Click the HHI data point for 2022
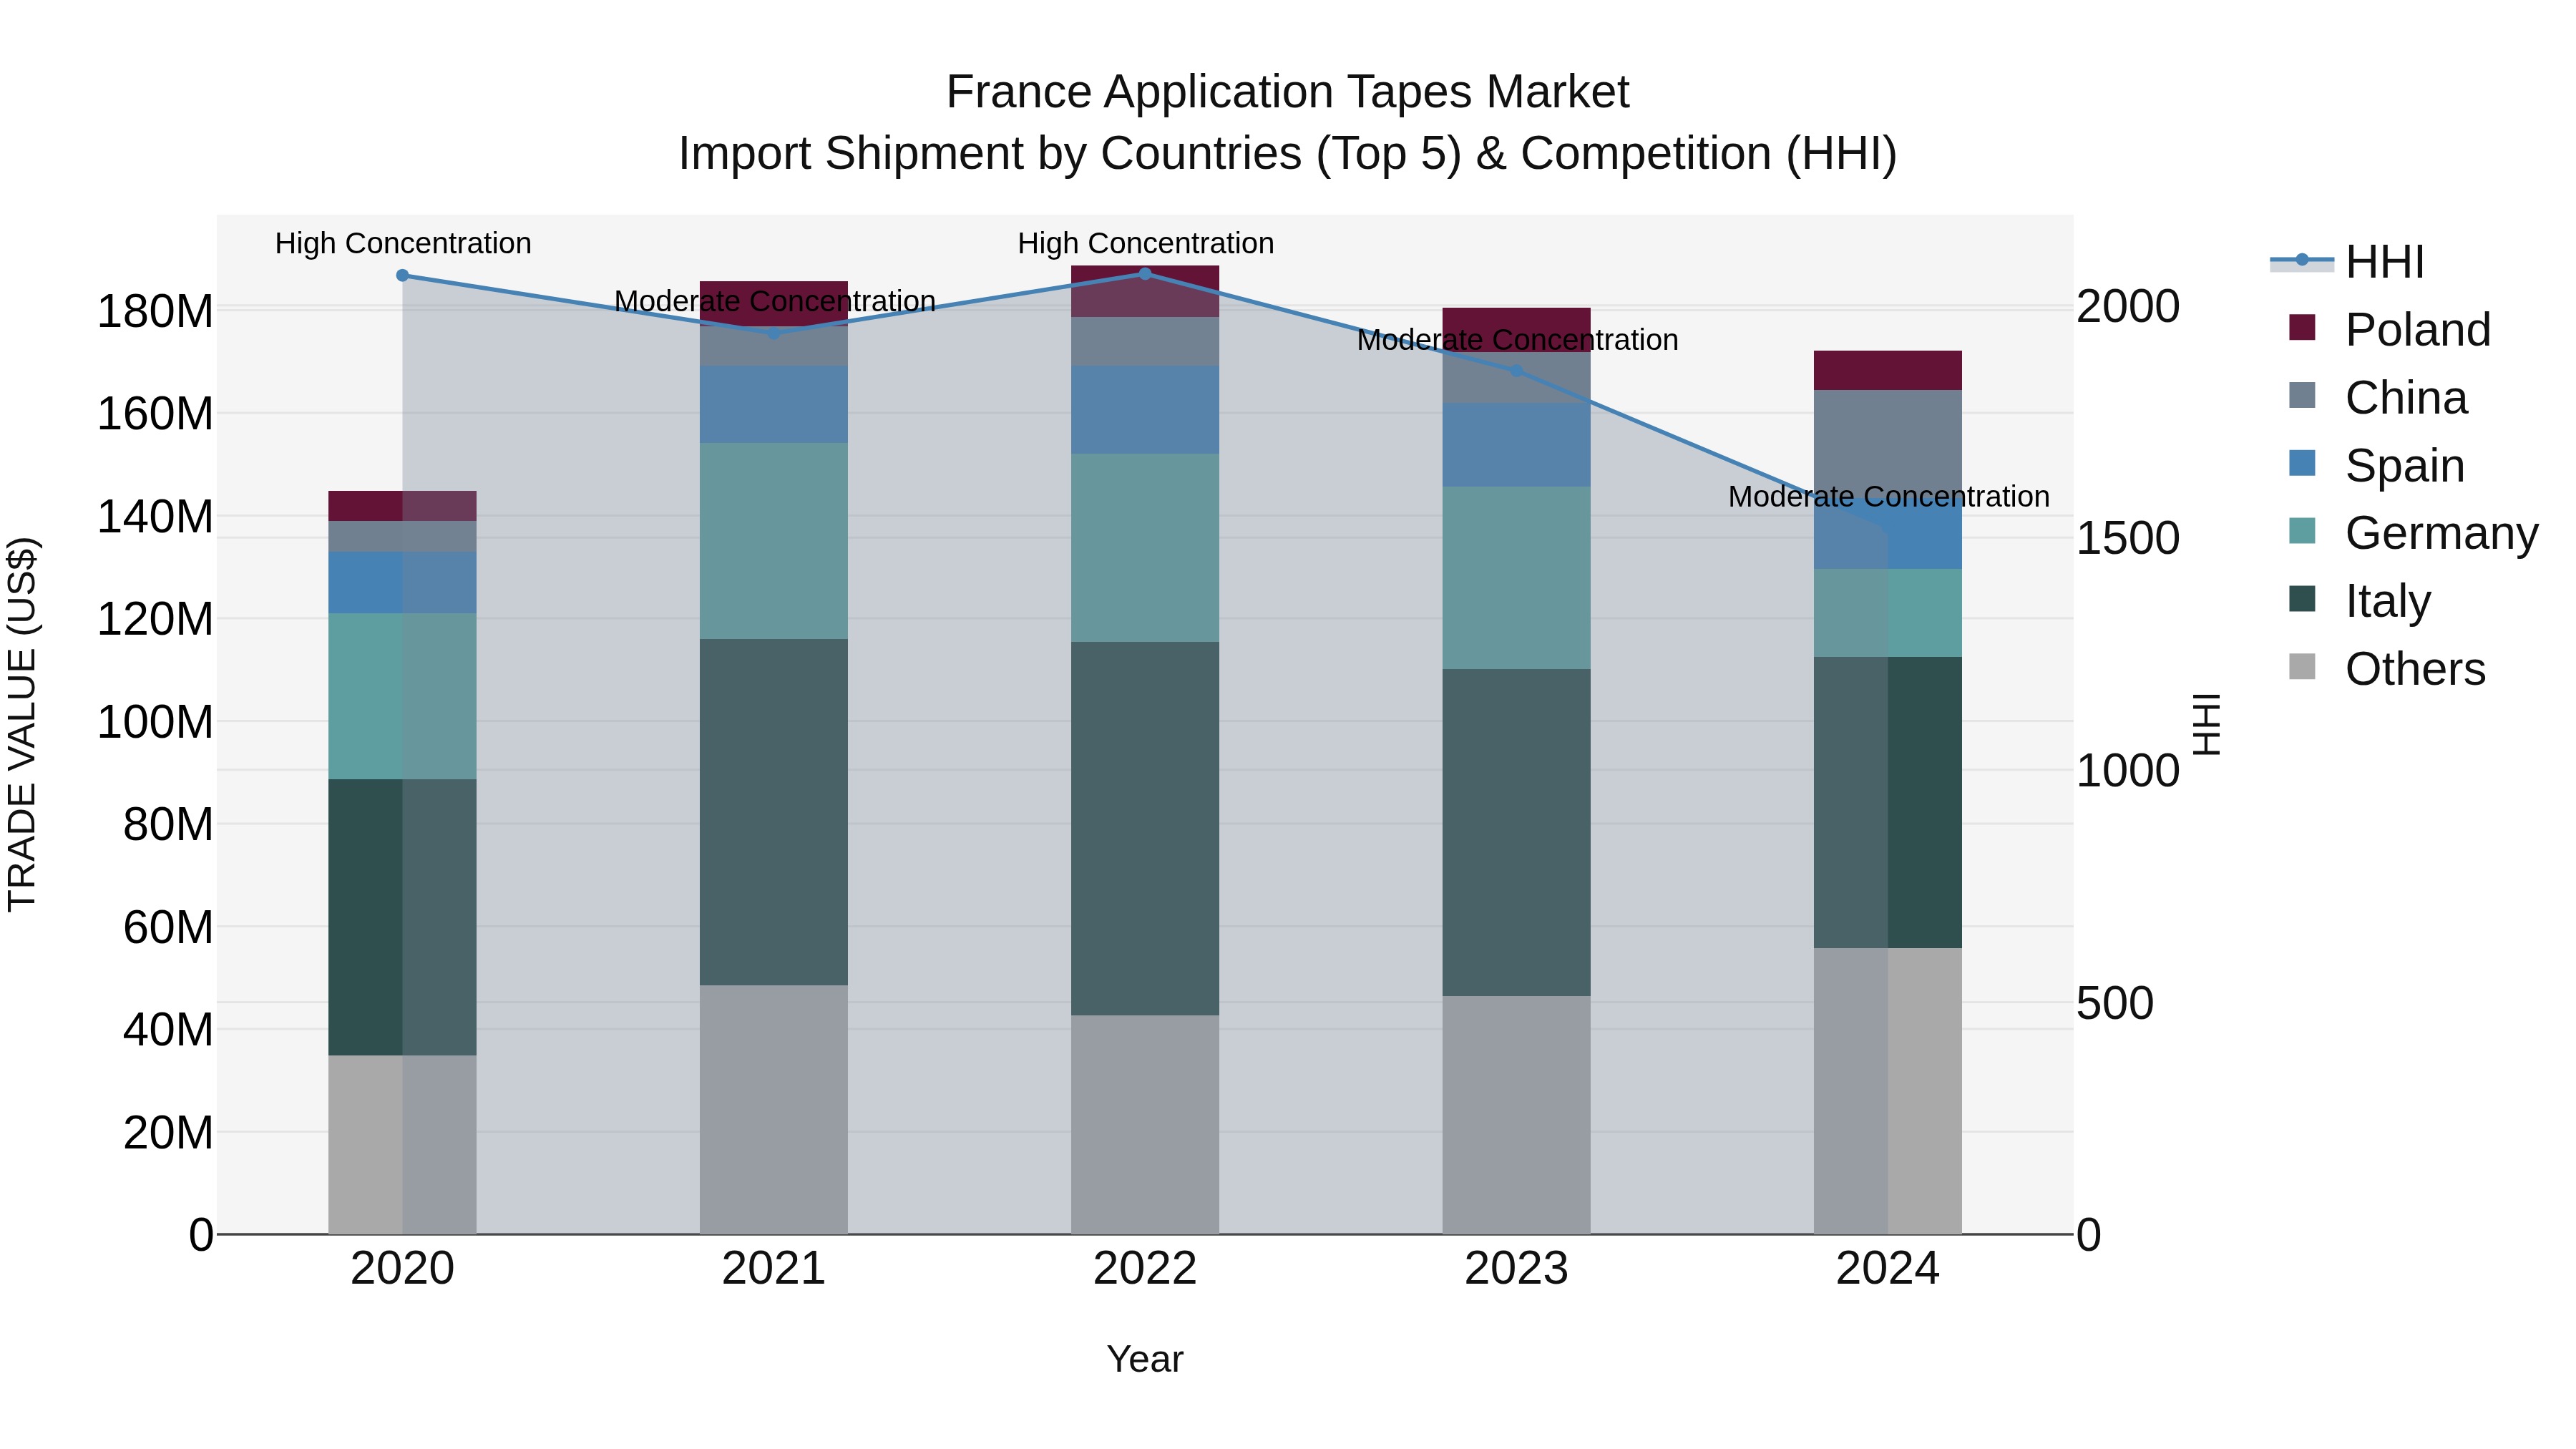Screen dimensions: 2576x1449 coord(1145,273)
